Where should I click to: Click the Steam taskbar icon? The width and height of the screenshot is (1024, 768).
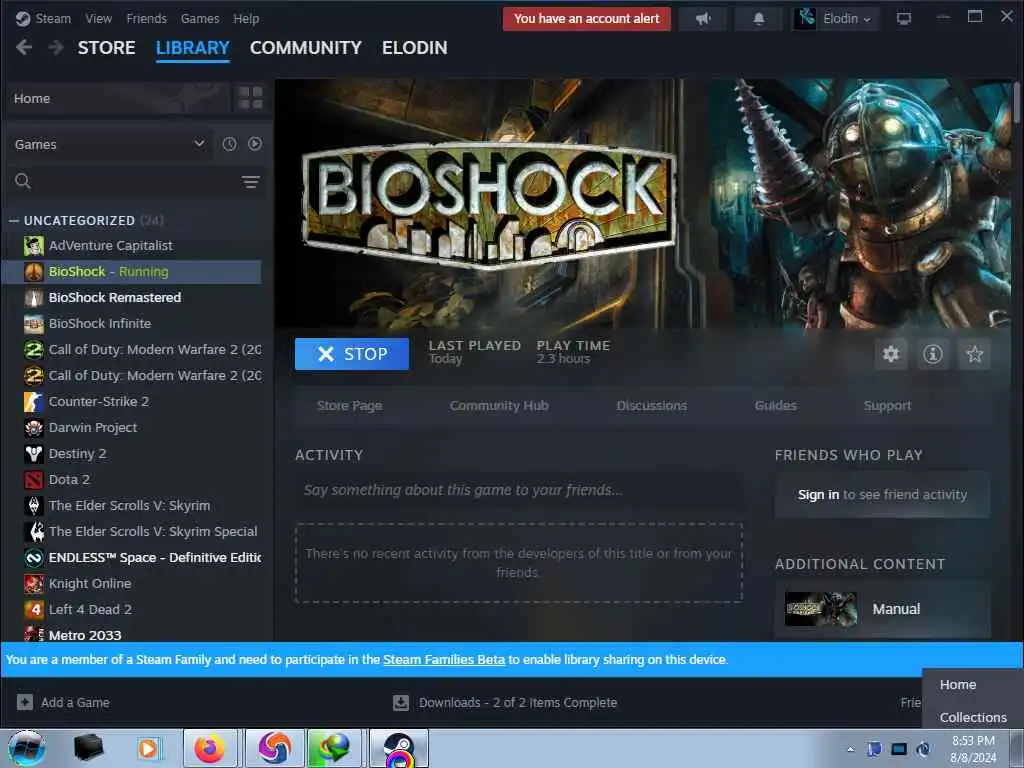point(399,749)
